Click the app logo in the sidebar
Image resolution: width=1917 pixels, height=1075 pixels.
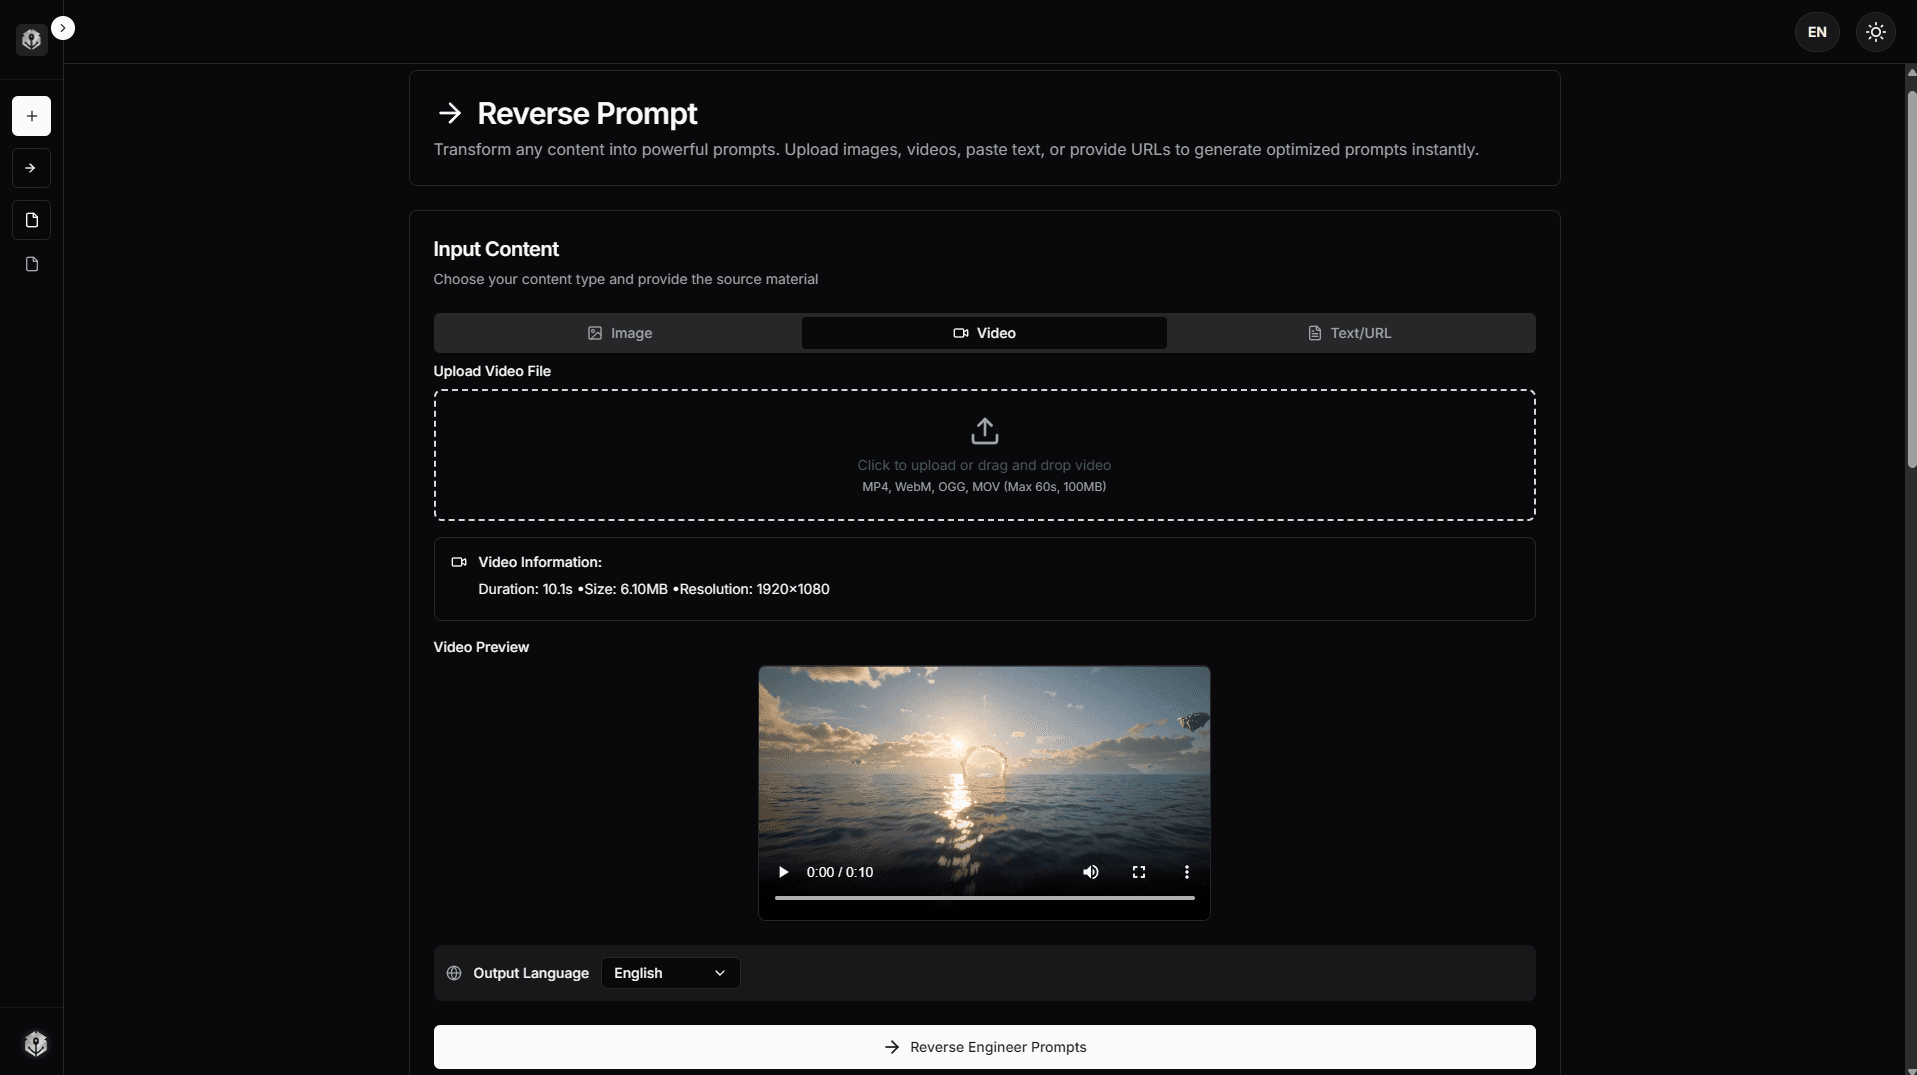[x=30, y=39]
